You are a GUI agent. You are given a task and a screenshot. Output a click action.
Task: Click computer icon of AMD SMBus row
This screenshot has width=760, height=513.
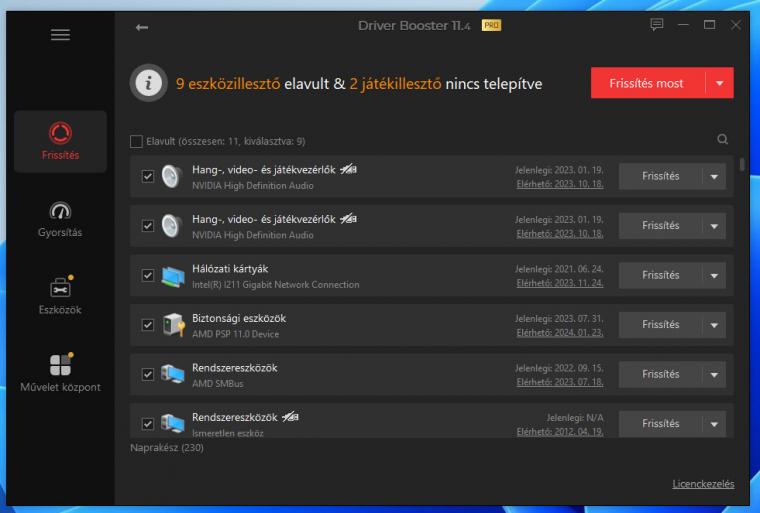173,374
